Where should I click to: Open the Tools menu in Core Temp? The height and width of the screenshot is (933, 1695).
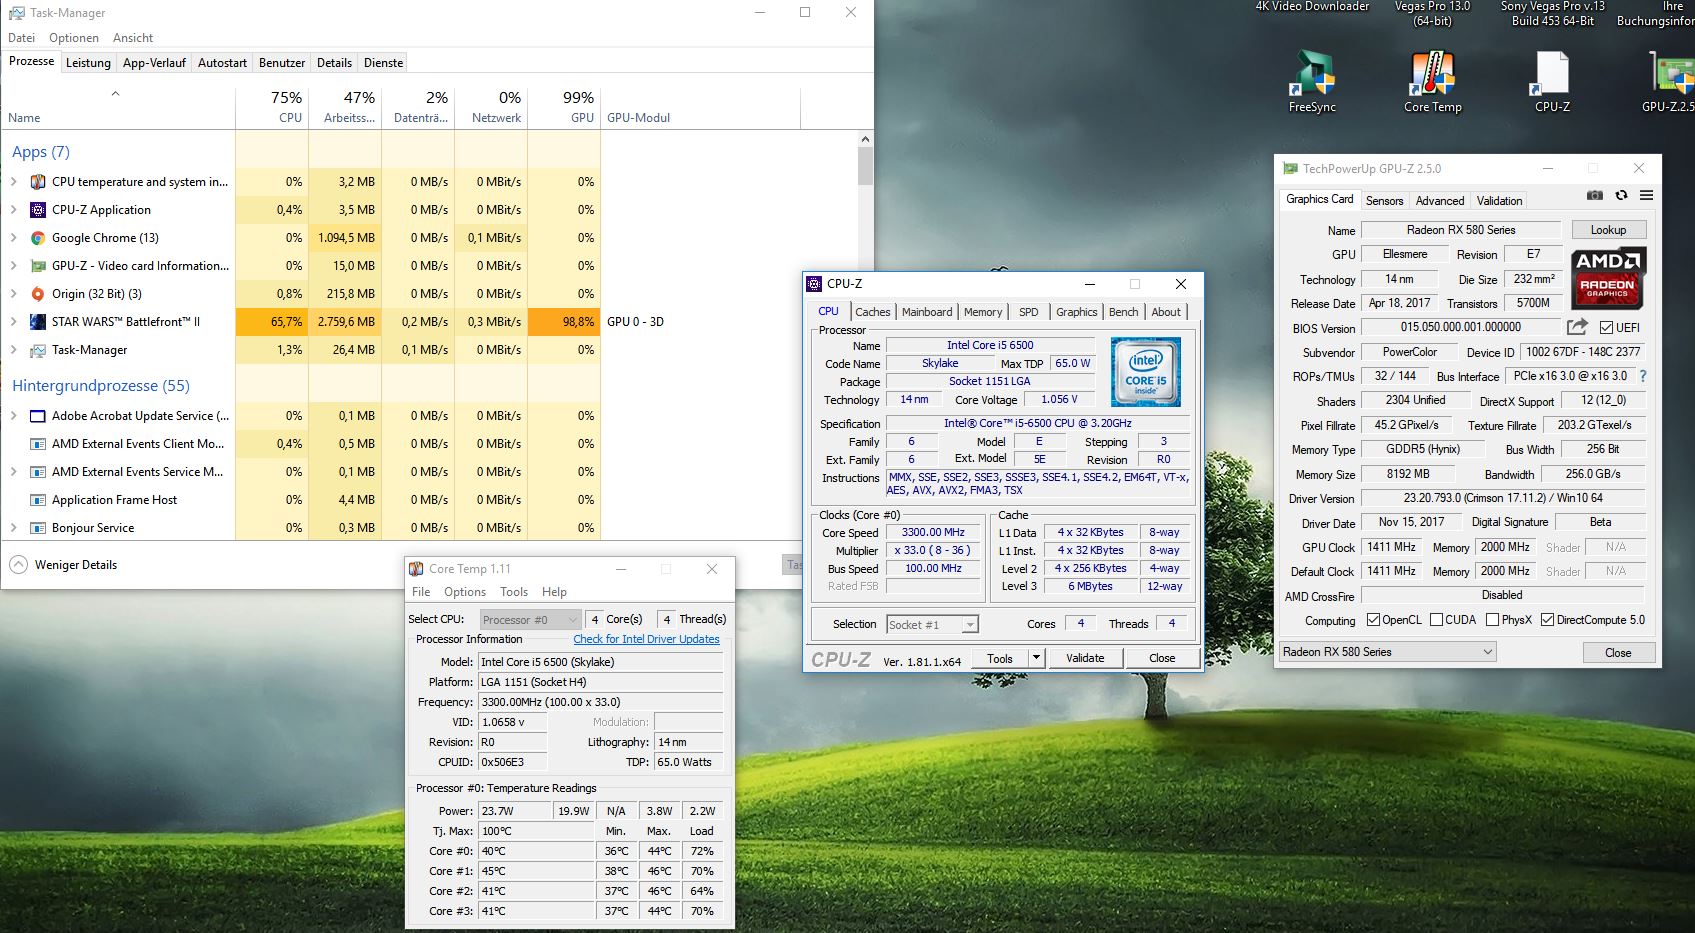click(x=514, y=592)
